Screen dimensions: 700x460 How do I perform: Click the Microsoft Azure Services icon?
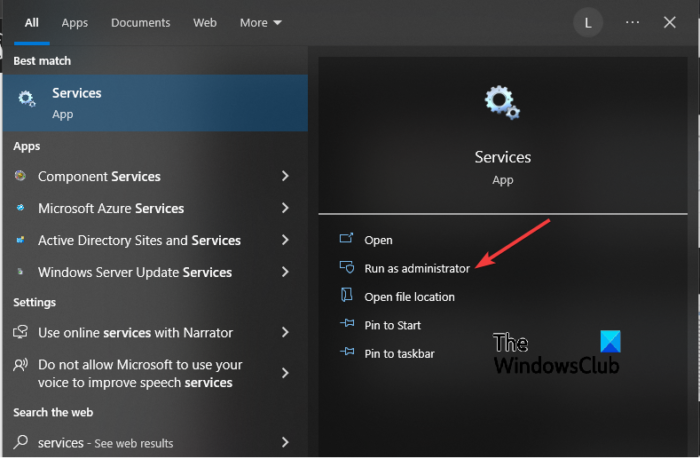[x=20, y=208]
